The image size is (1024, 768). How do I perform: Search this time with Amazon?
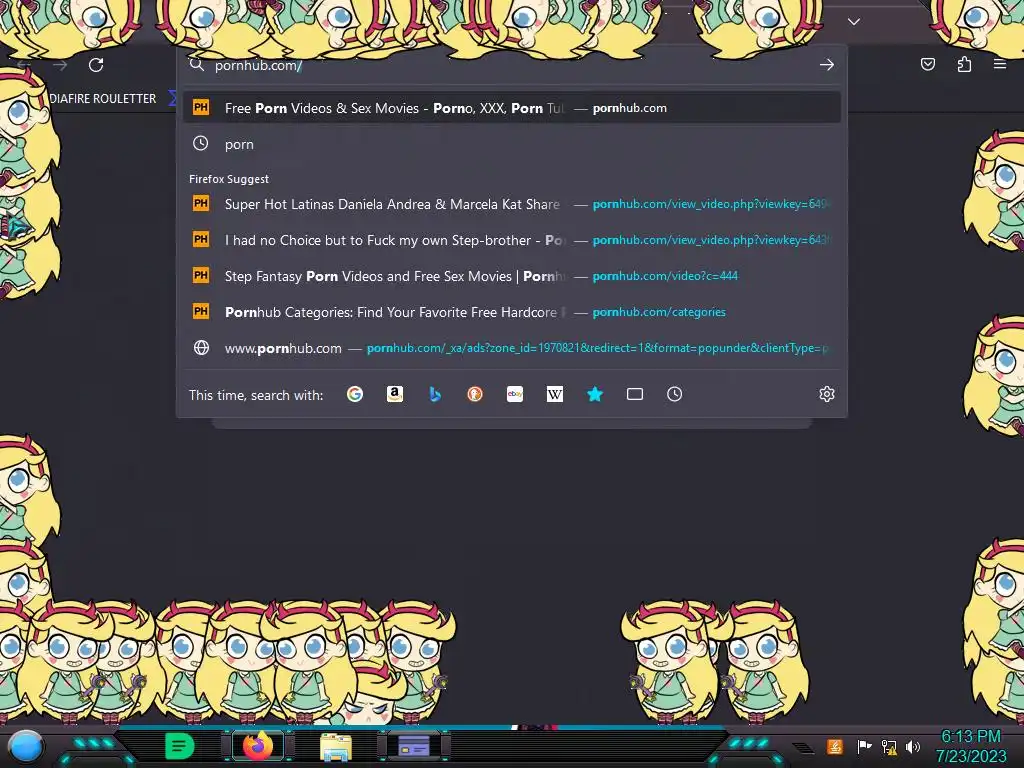point(394,394)
